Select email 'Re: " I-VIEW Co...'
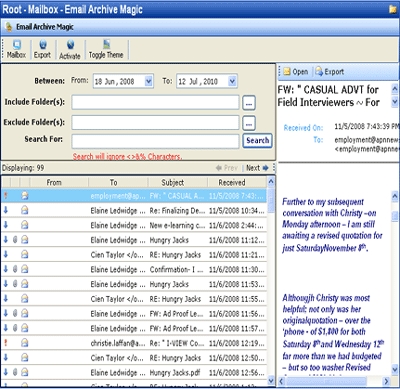The height and width of the screenshot is (389, 400). point(134,343)
